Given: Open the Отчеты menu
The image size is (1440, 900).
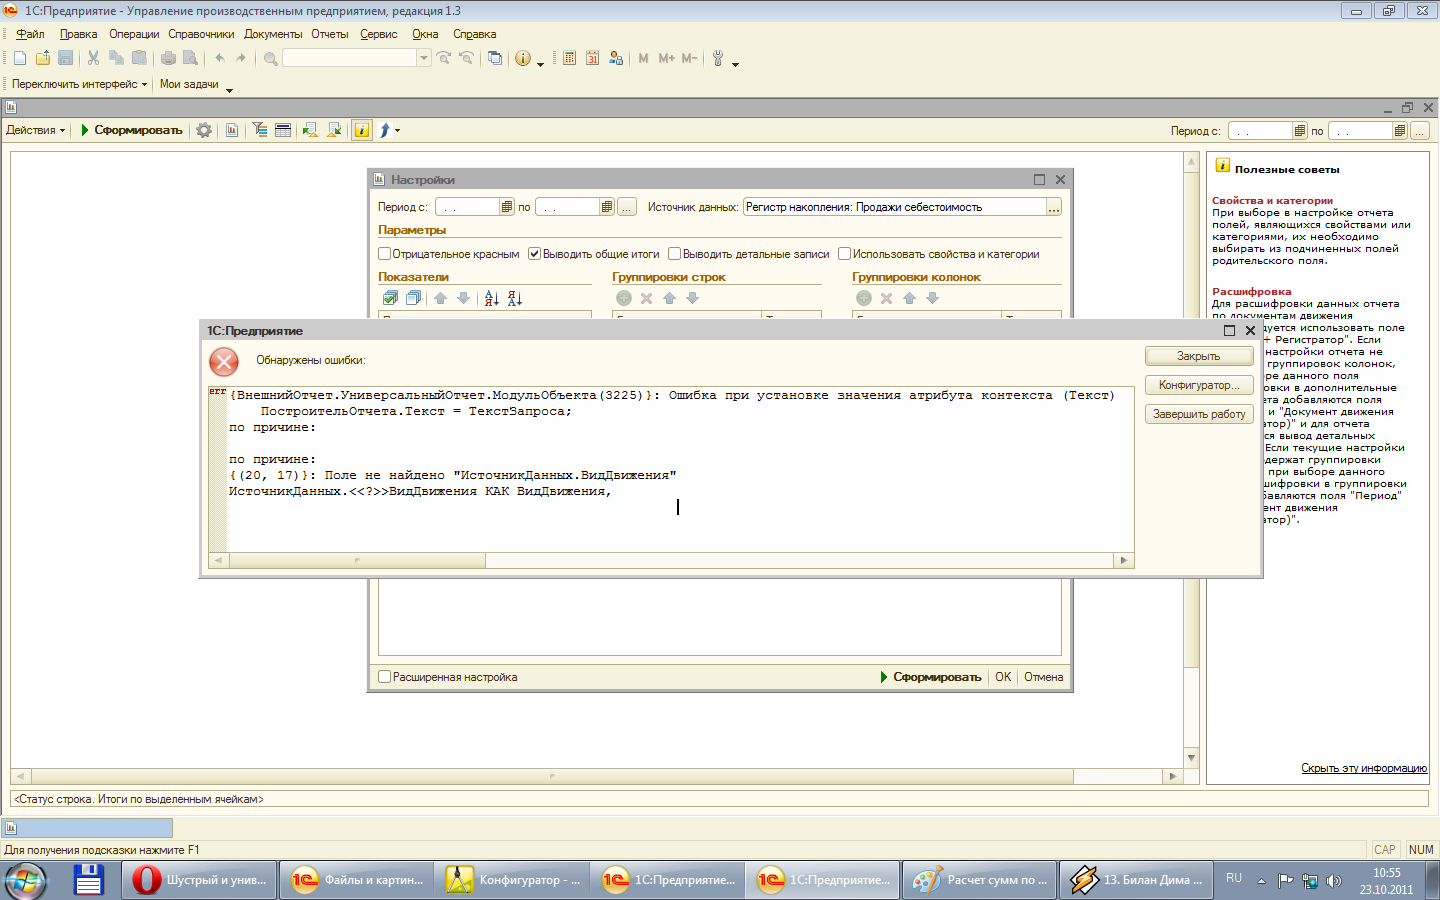Looking at the screenshot, I should coord(330,34).
